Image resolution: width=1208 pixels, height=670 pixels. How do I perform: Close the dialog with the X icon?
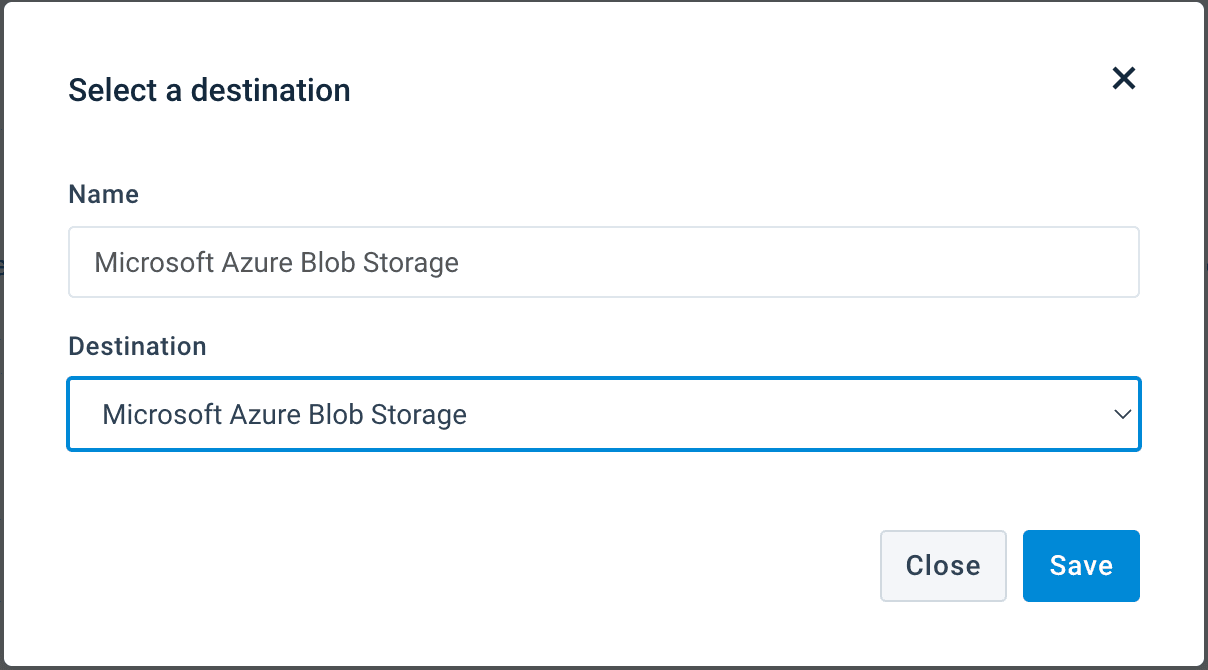pos(1124,78)
